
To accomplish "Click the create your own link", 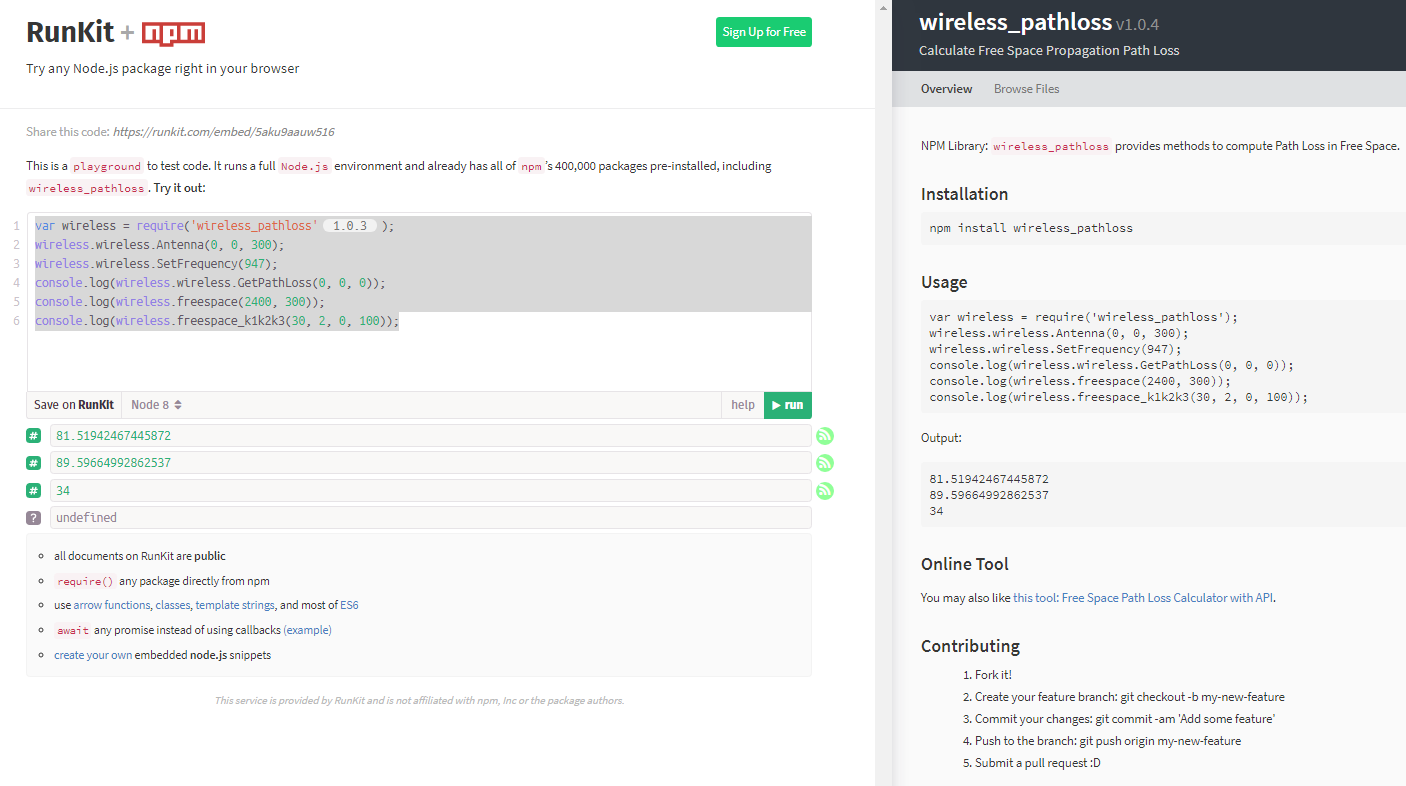I will 93,655.
